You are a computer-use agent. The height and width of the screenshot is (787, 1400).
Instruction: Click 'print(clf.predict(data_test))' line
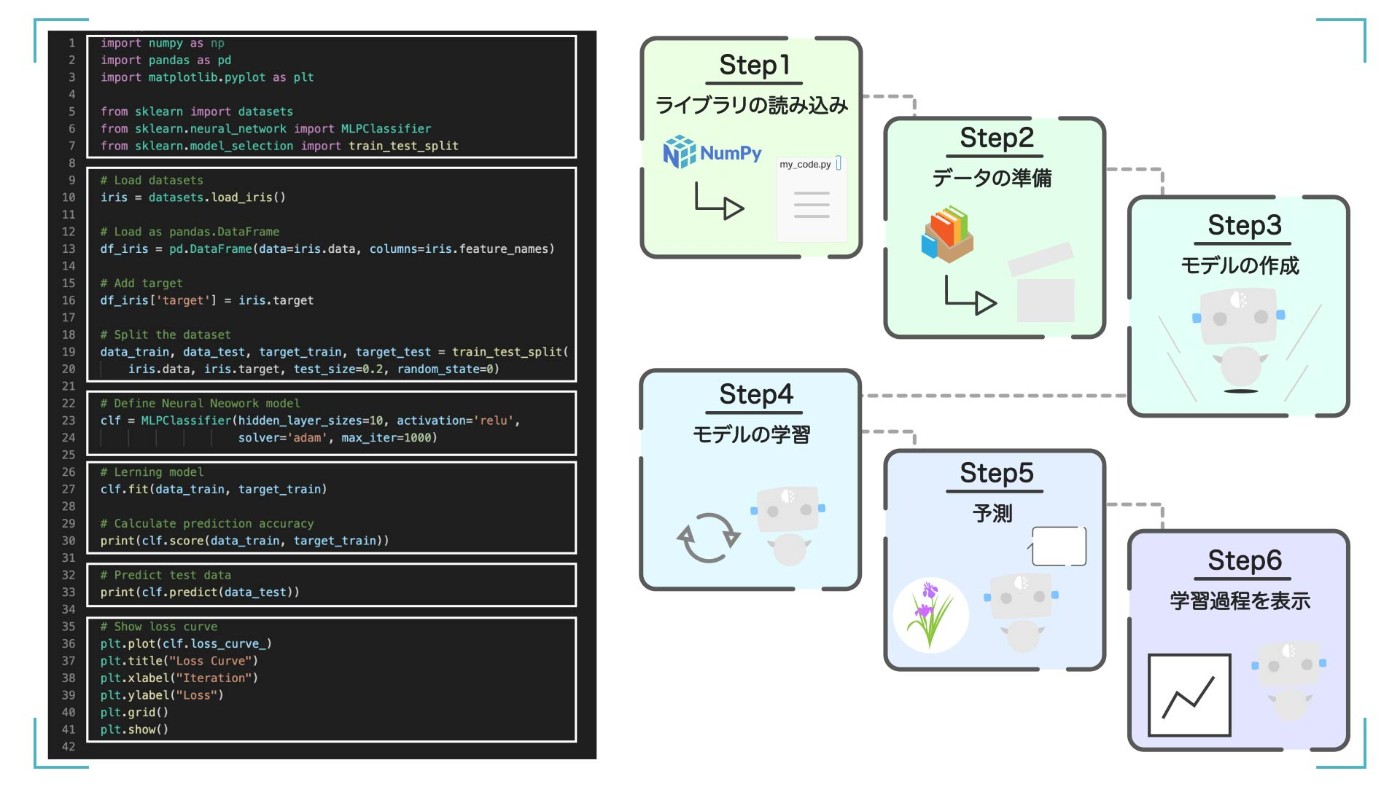(200, 592)
